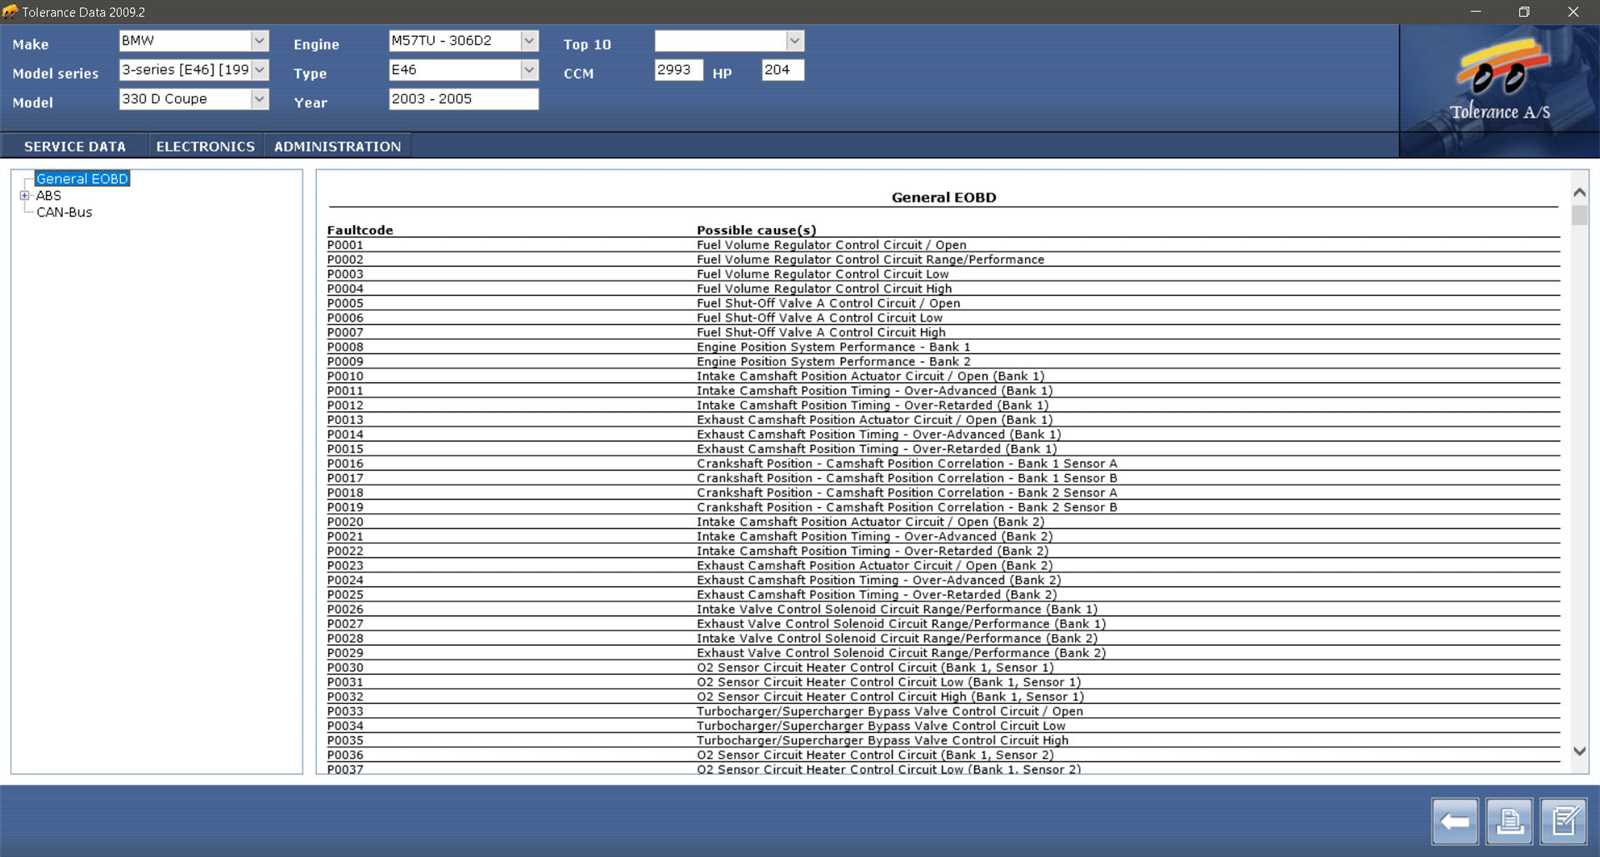Open the Make dropdown
Viewport: 1600px width, 857px height.
coord(259,41)
